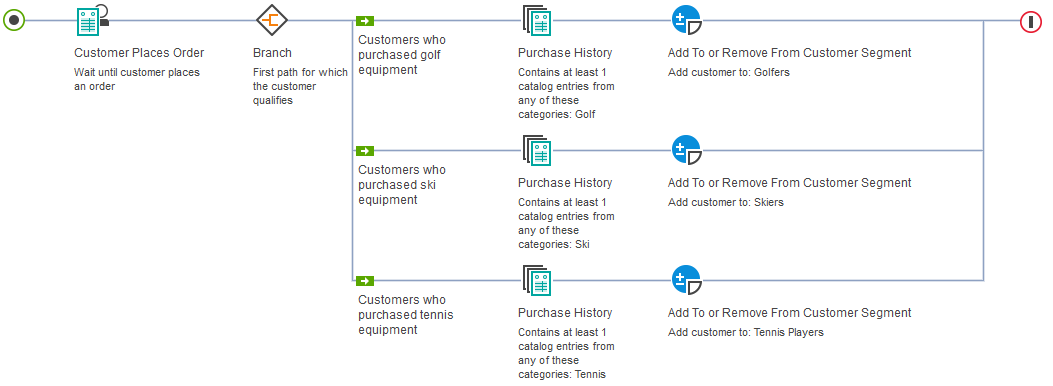Open Purchase History icon for Ski category

[x=537, y=151]
